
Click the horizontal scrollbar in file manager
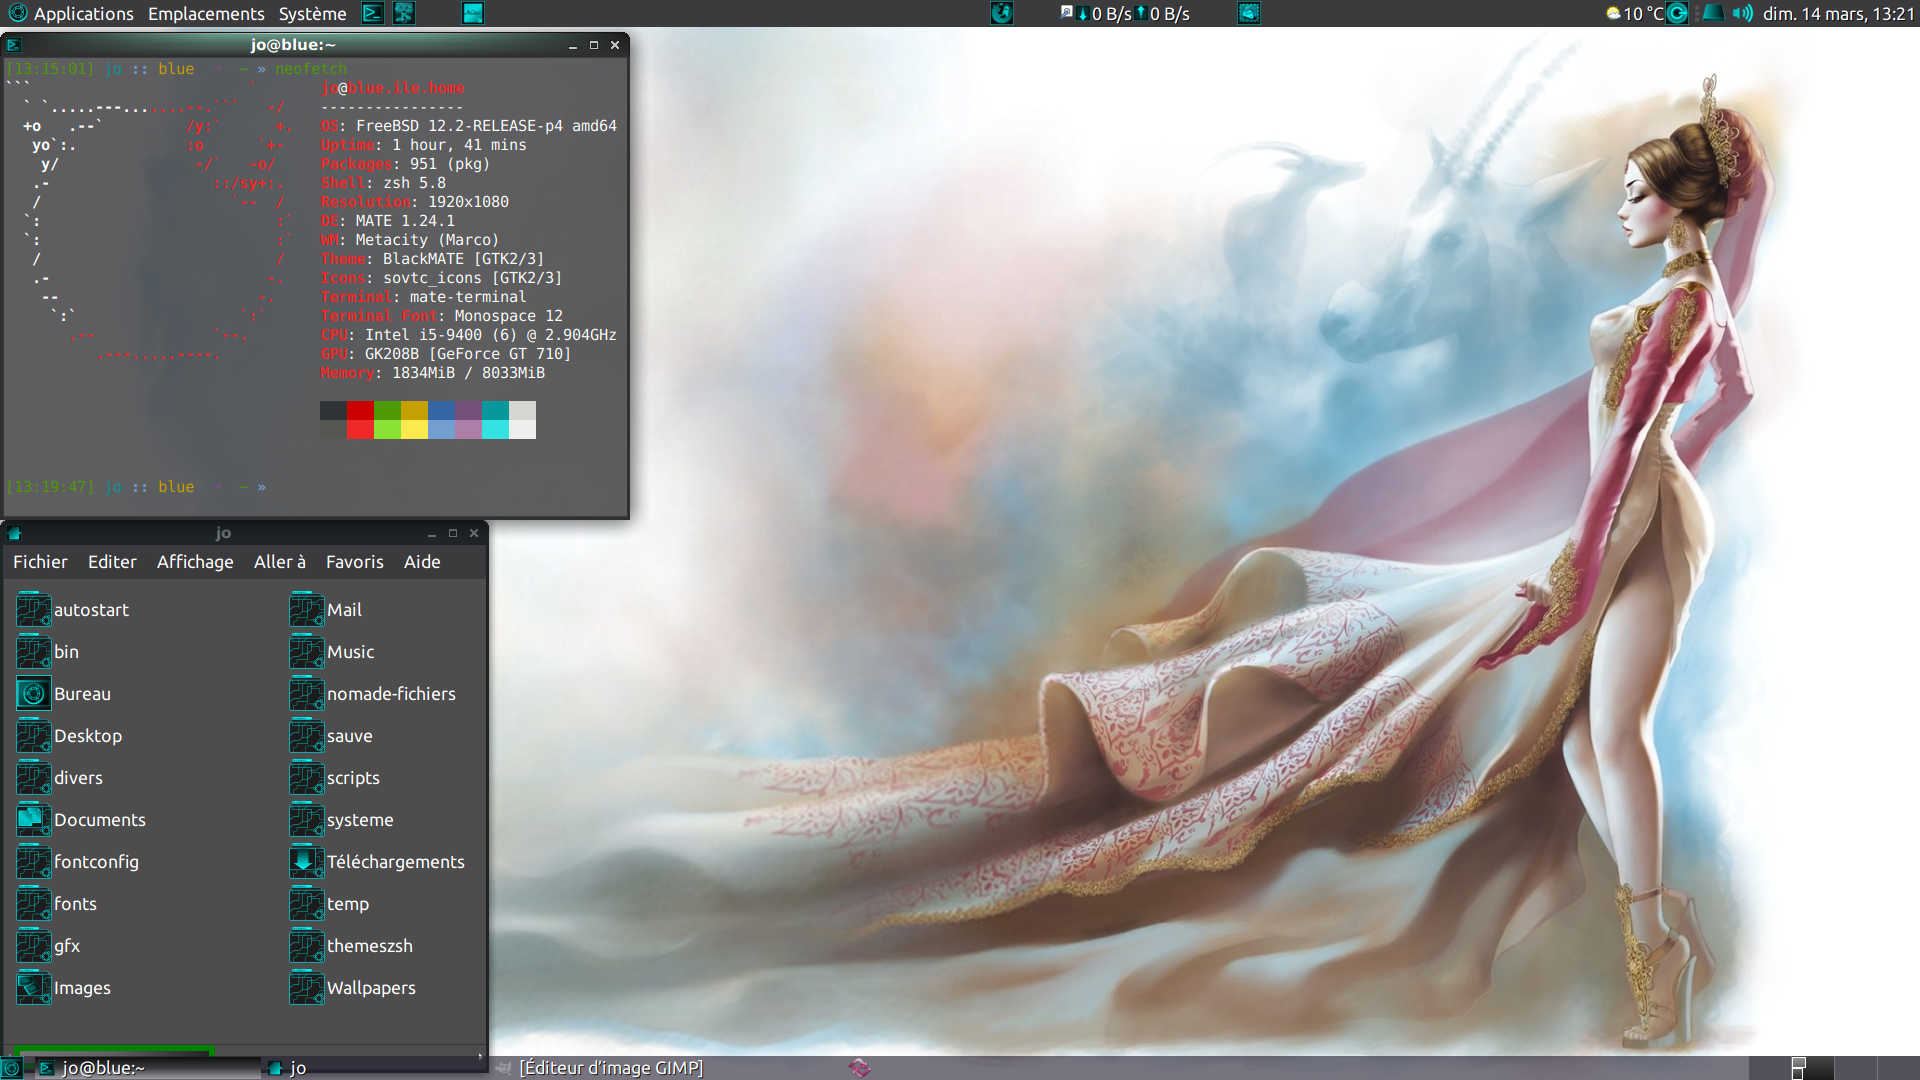click(x=112, y=1051)
